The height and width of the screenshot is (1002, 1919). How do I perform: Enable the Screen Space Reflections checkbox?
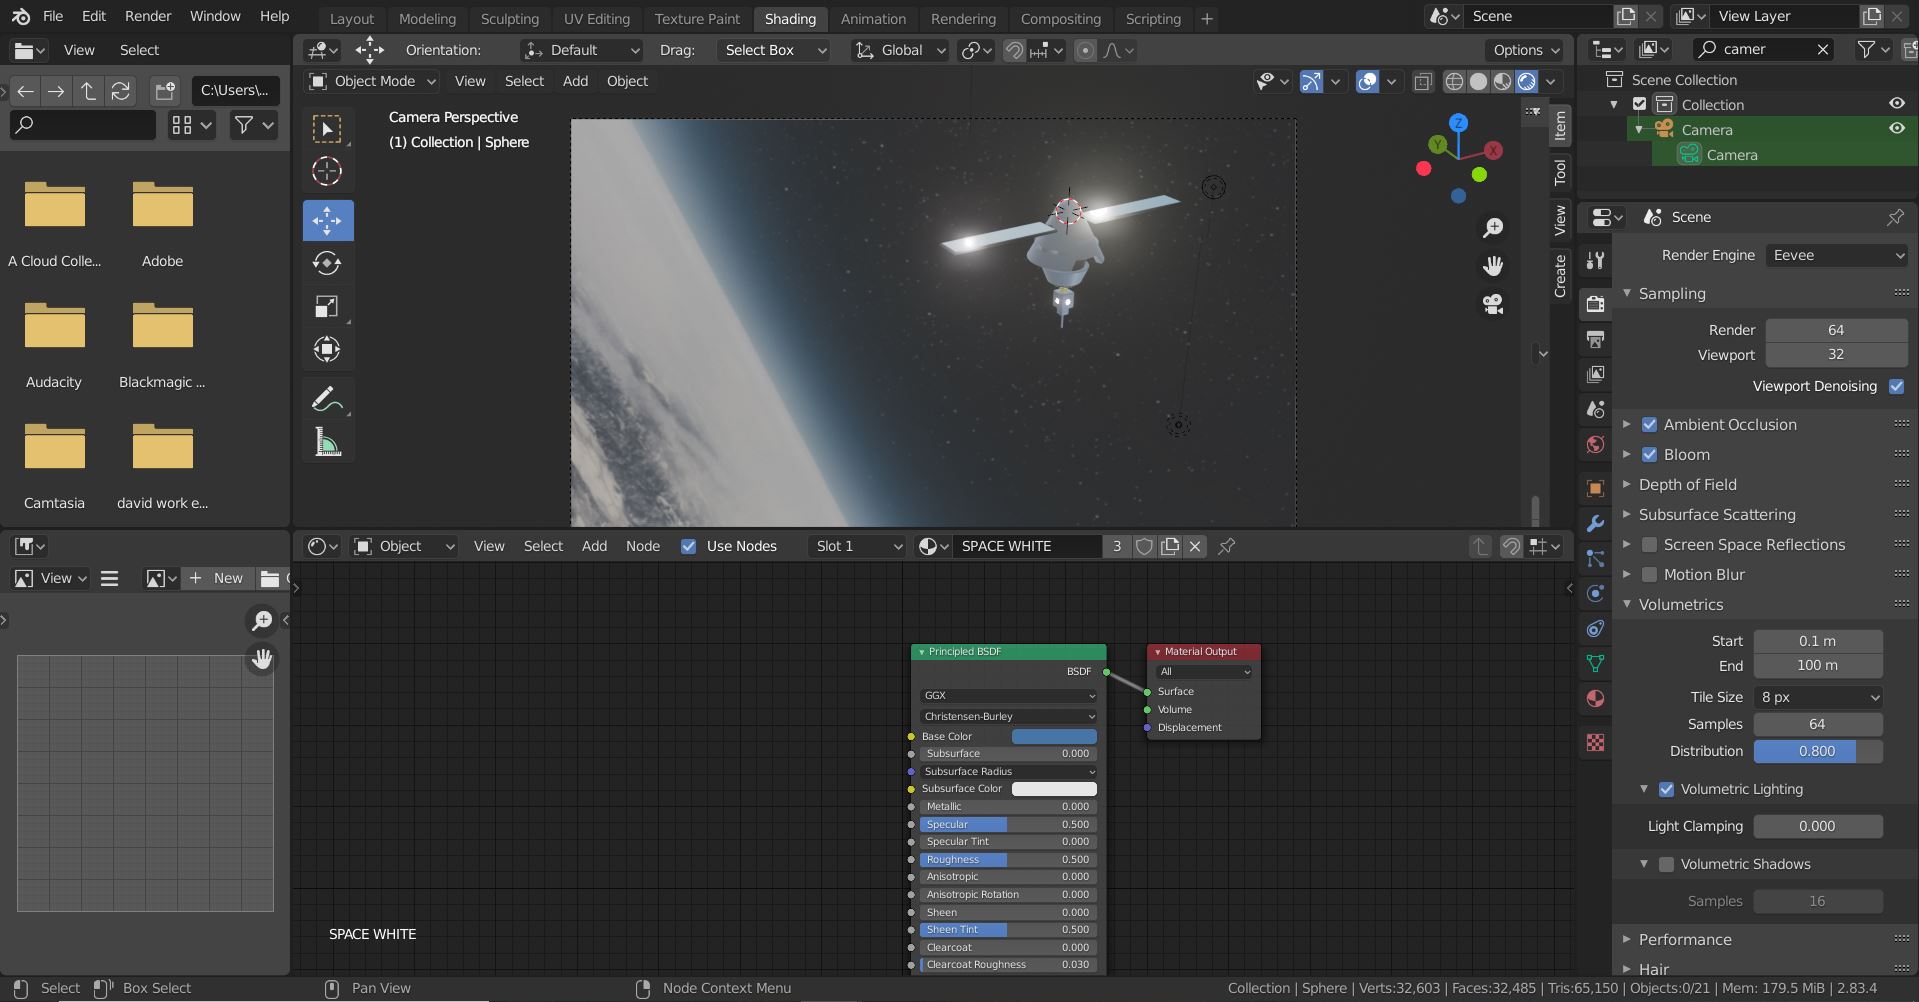(x=1650, y=545)
